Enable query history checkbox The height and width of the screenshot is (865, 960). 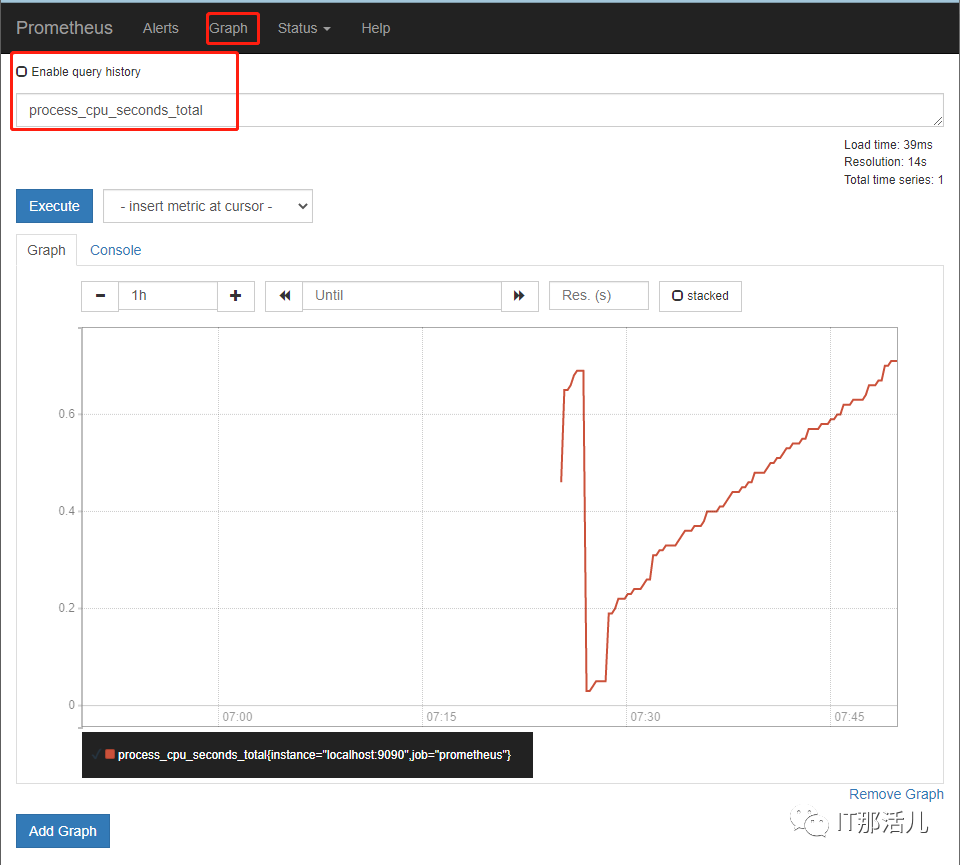point(22,72)
